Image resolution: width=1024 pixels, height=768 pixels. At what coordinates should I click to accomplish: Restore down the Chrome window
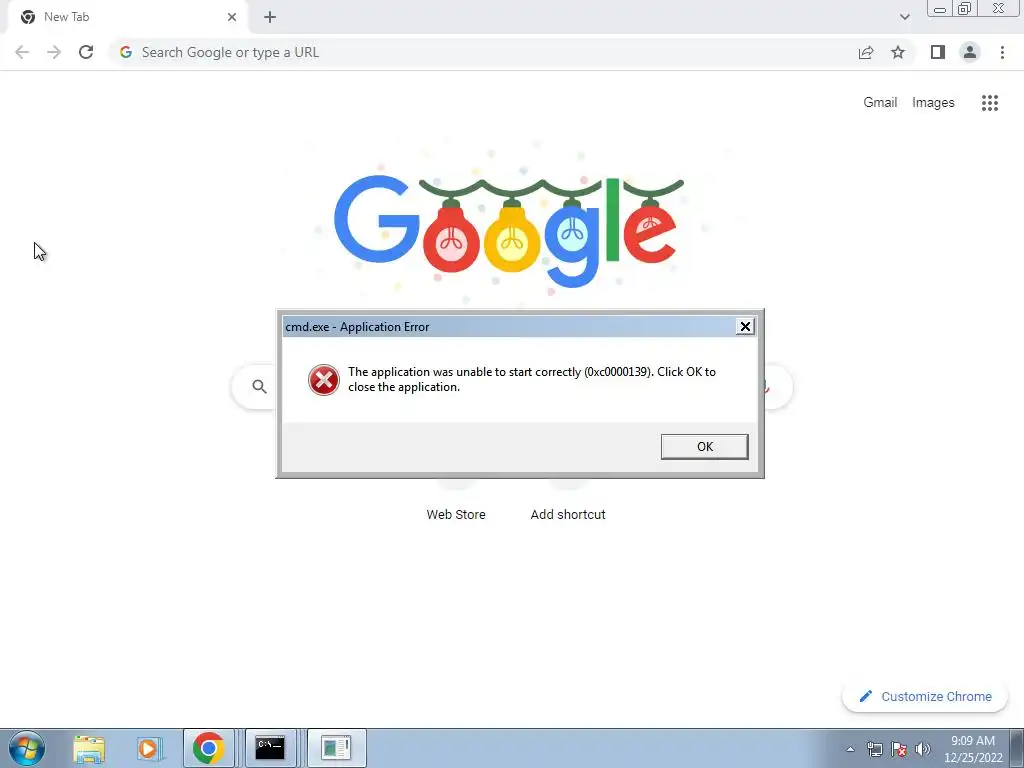click(x=965, y=9)
